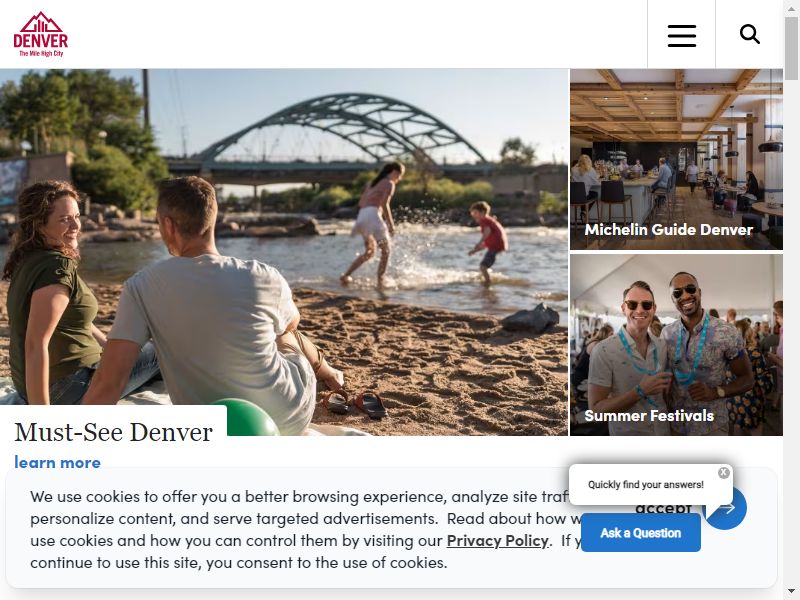The image size is (800, 600).
Task: Click the magnifying glass search icon
Action: [749, 35]
